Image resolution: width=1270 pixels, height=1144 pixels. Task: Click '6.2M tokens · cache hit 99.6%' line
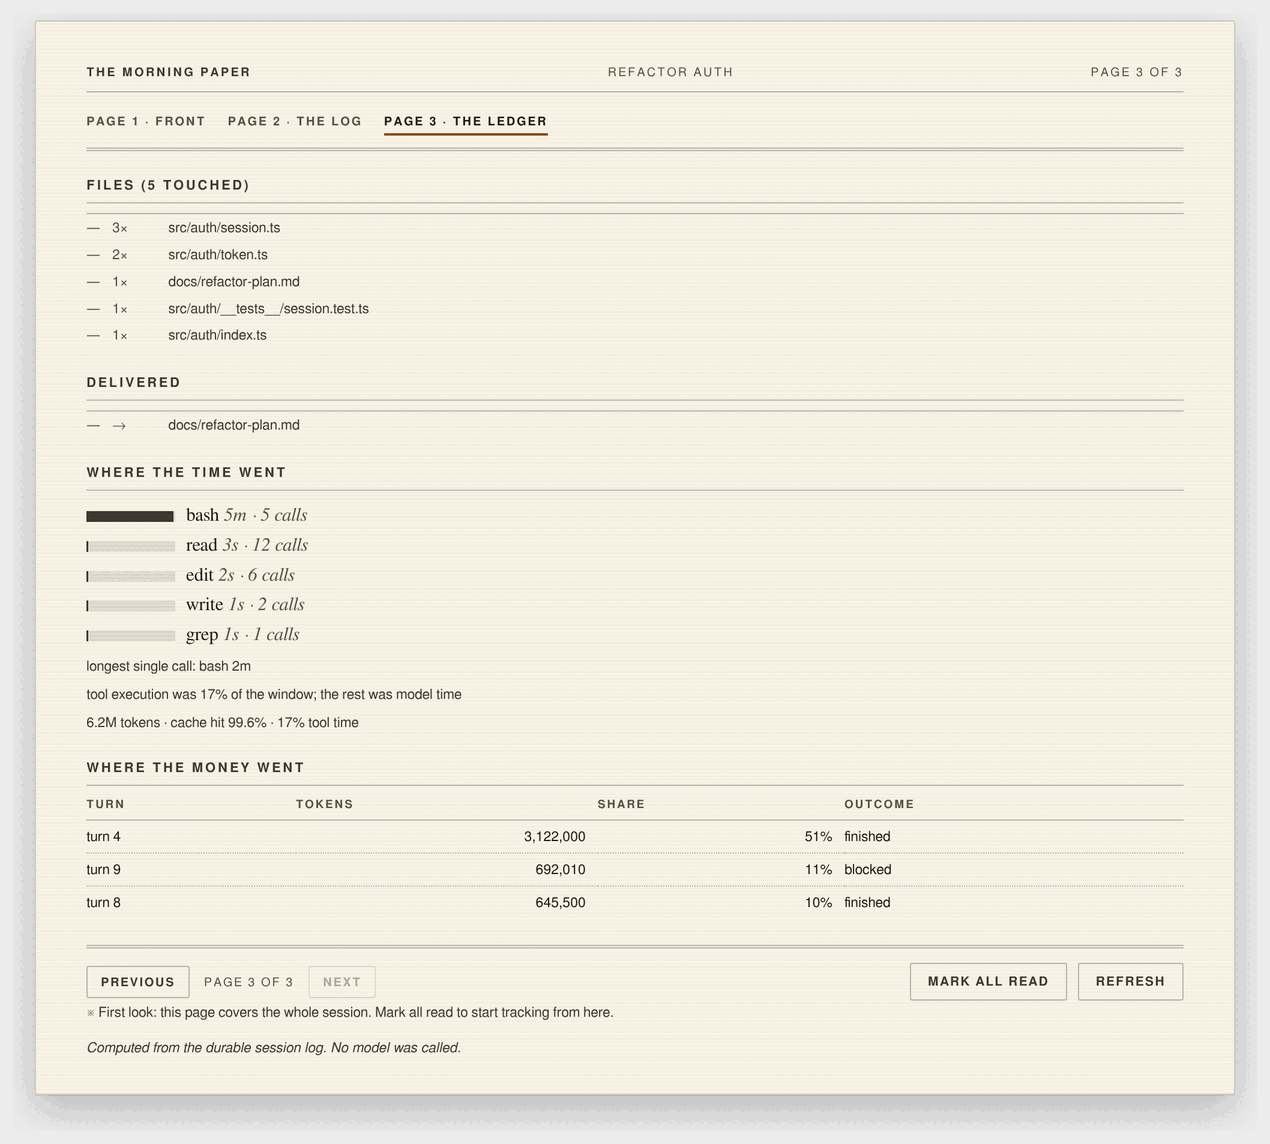pos(222,722)
